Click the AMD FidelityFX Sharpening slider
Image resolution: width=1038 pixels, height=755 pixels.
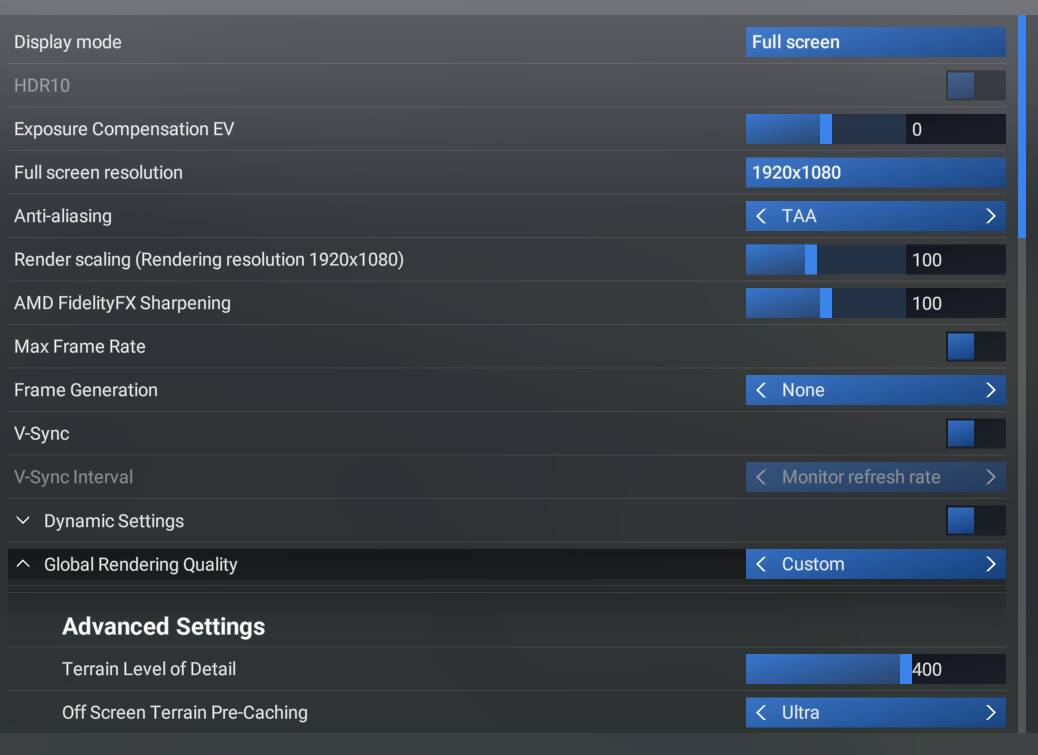pyautogui.click(x=826, y=303)
